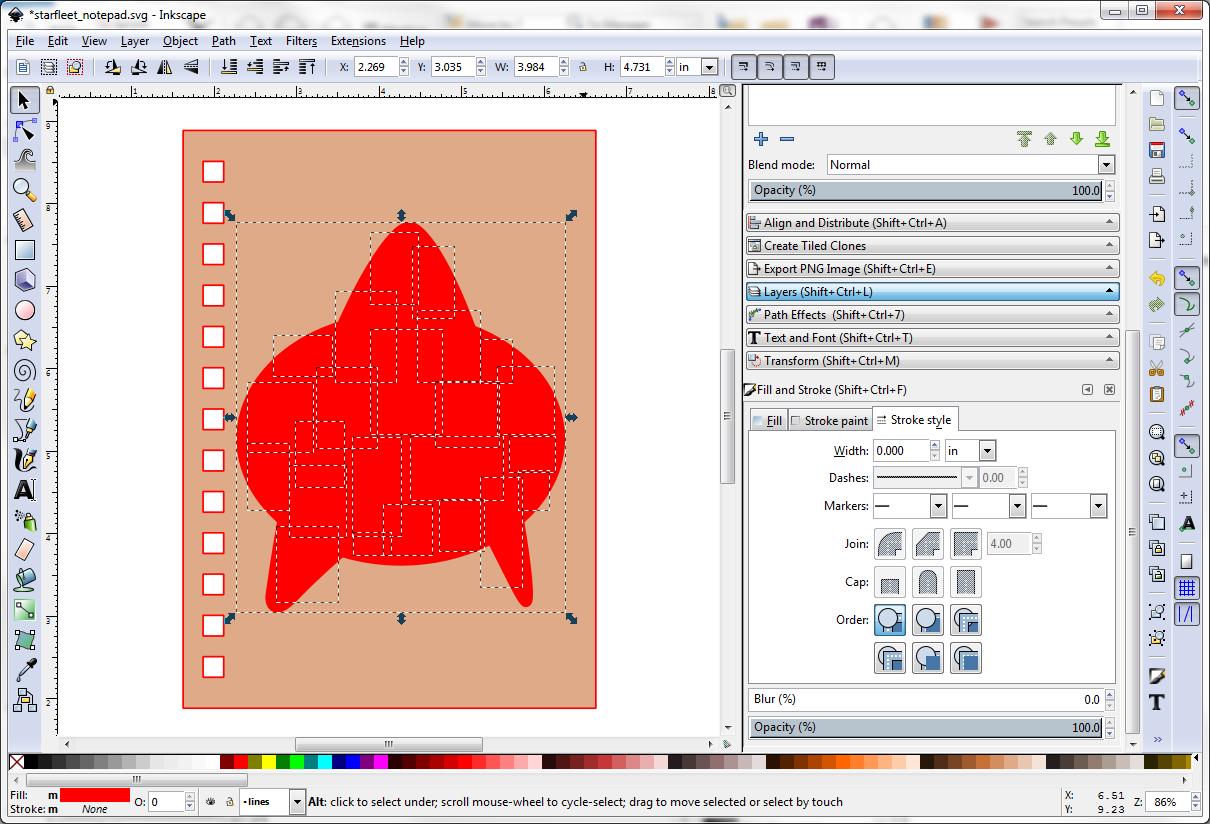Screen dimensions: 1210x824
Task: Select bevel join style
Action: (x=928, y=544)
